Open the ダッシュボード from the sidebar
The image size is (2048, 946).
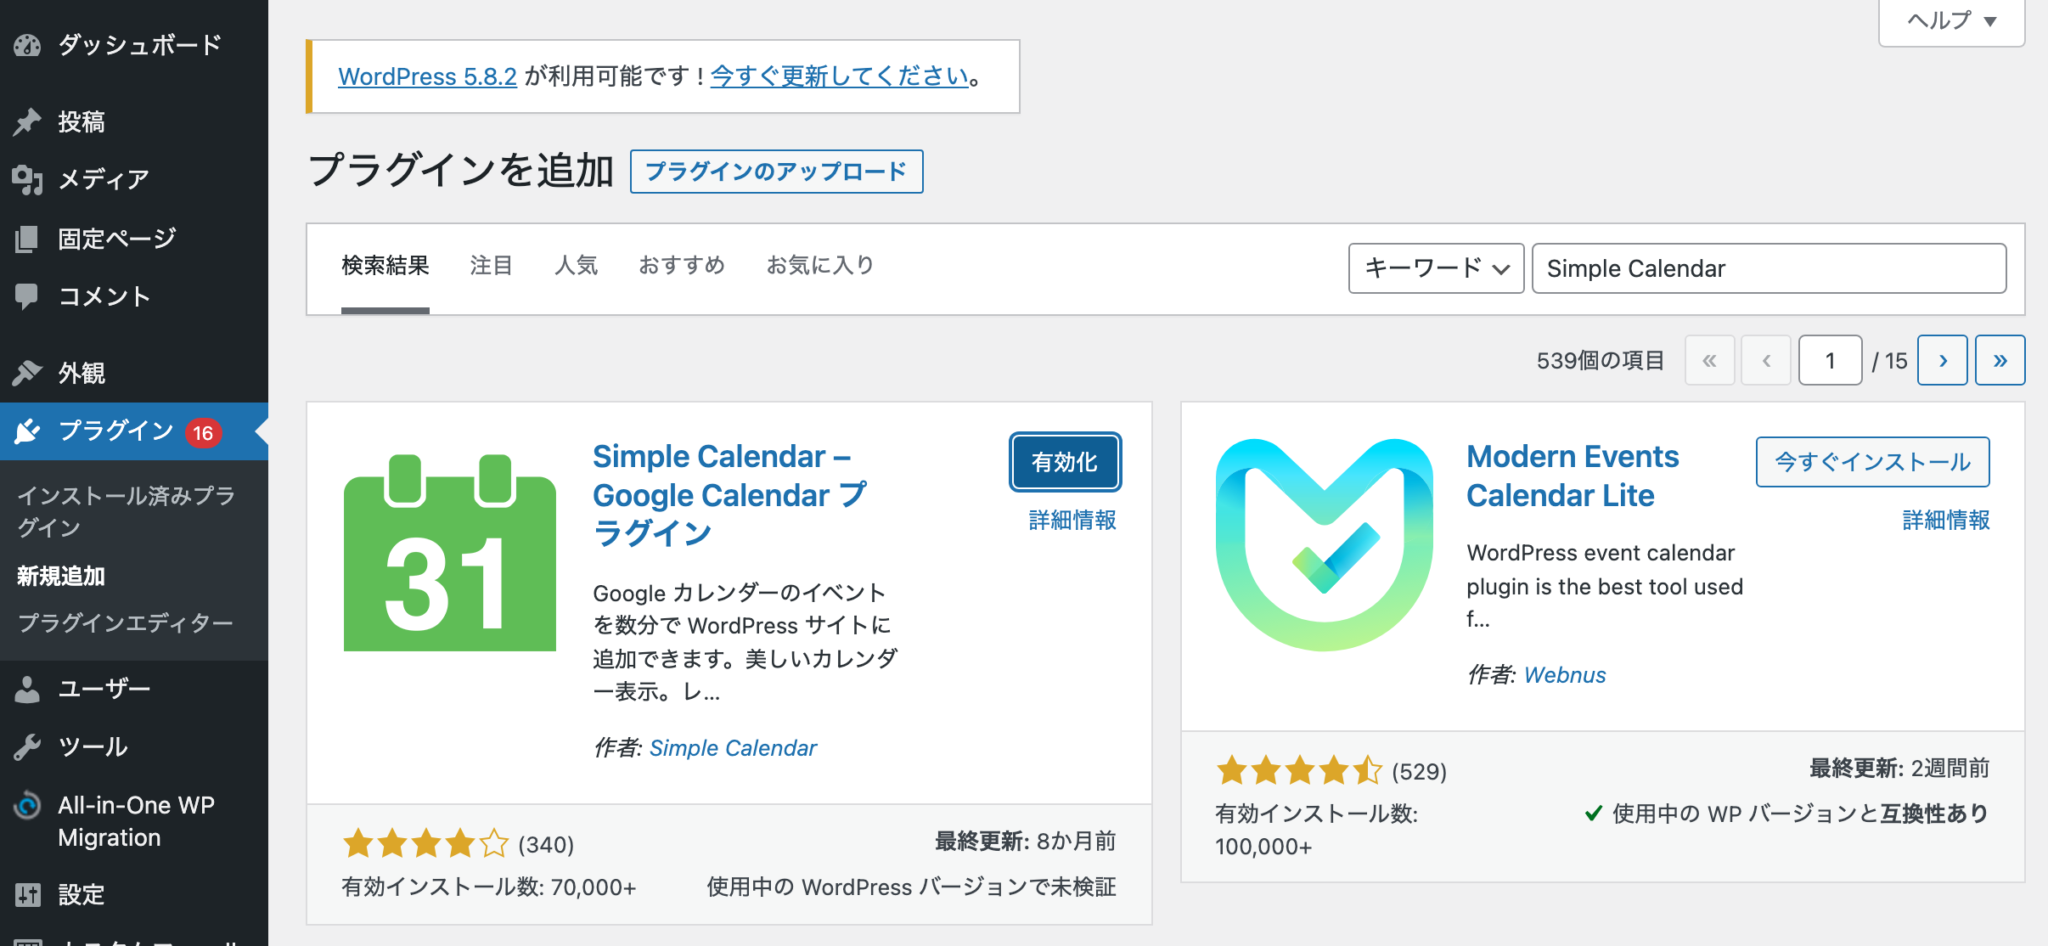pos(27,44)
